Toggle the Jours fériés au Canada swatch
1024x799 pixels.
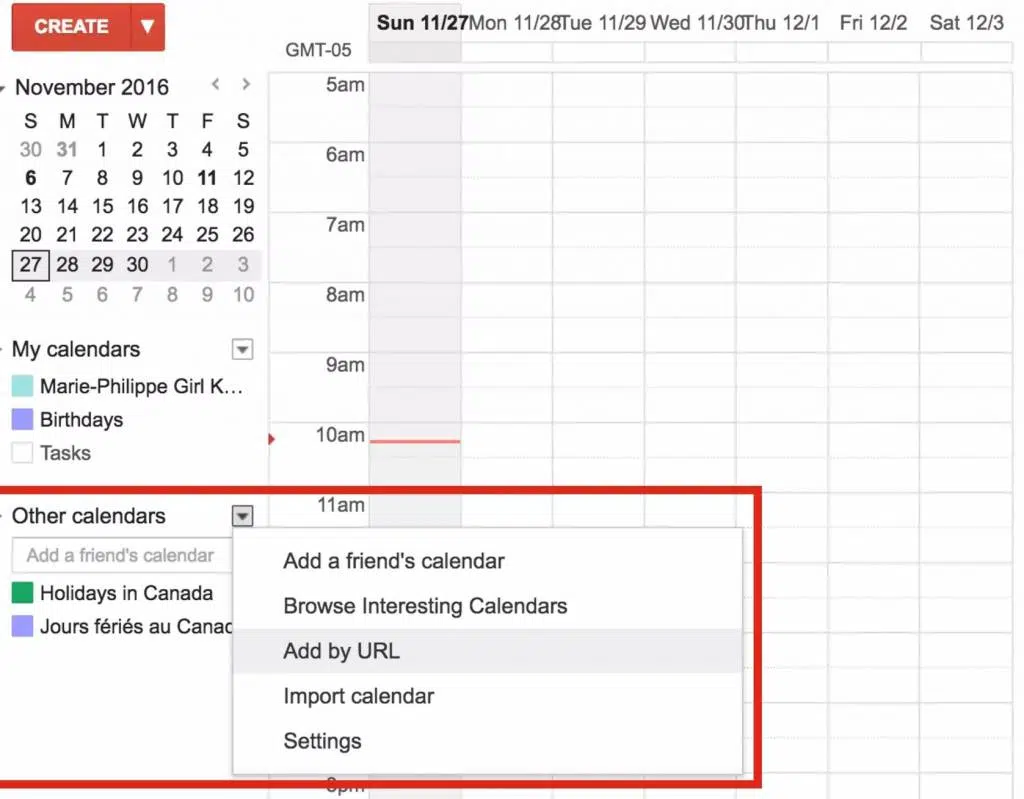tap(22, 627)
